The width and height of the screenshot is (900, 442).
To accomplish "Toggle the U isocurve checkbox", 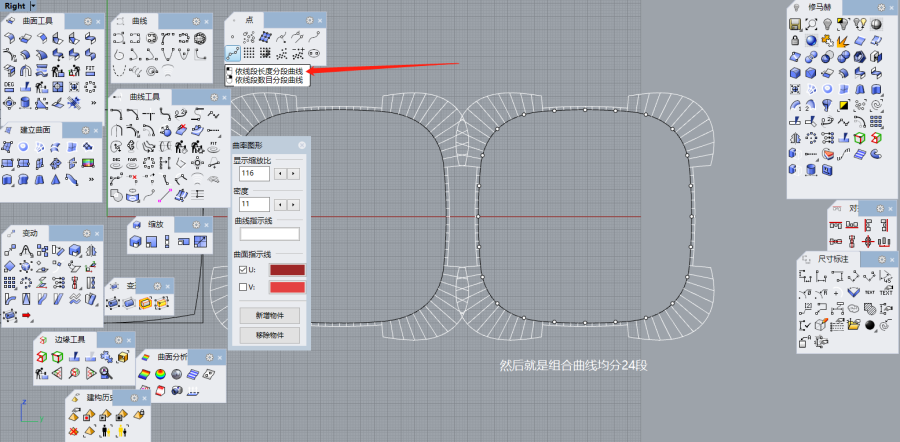I will [244, 270].
